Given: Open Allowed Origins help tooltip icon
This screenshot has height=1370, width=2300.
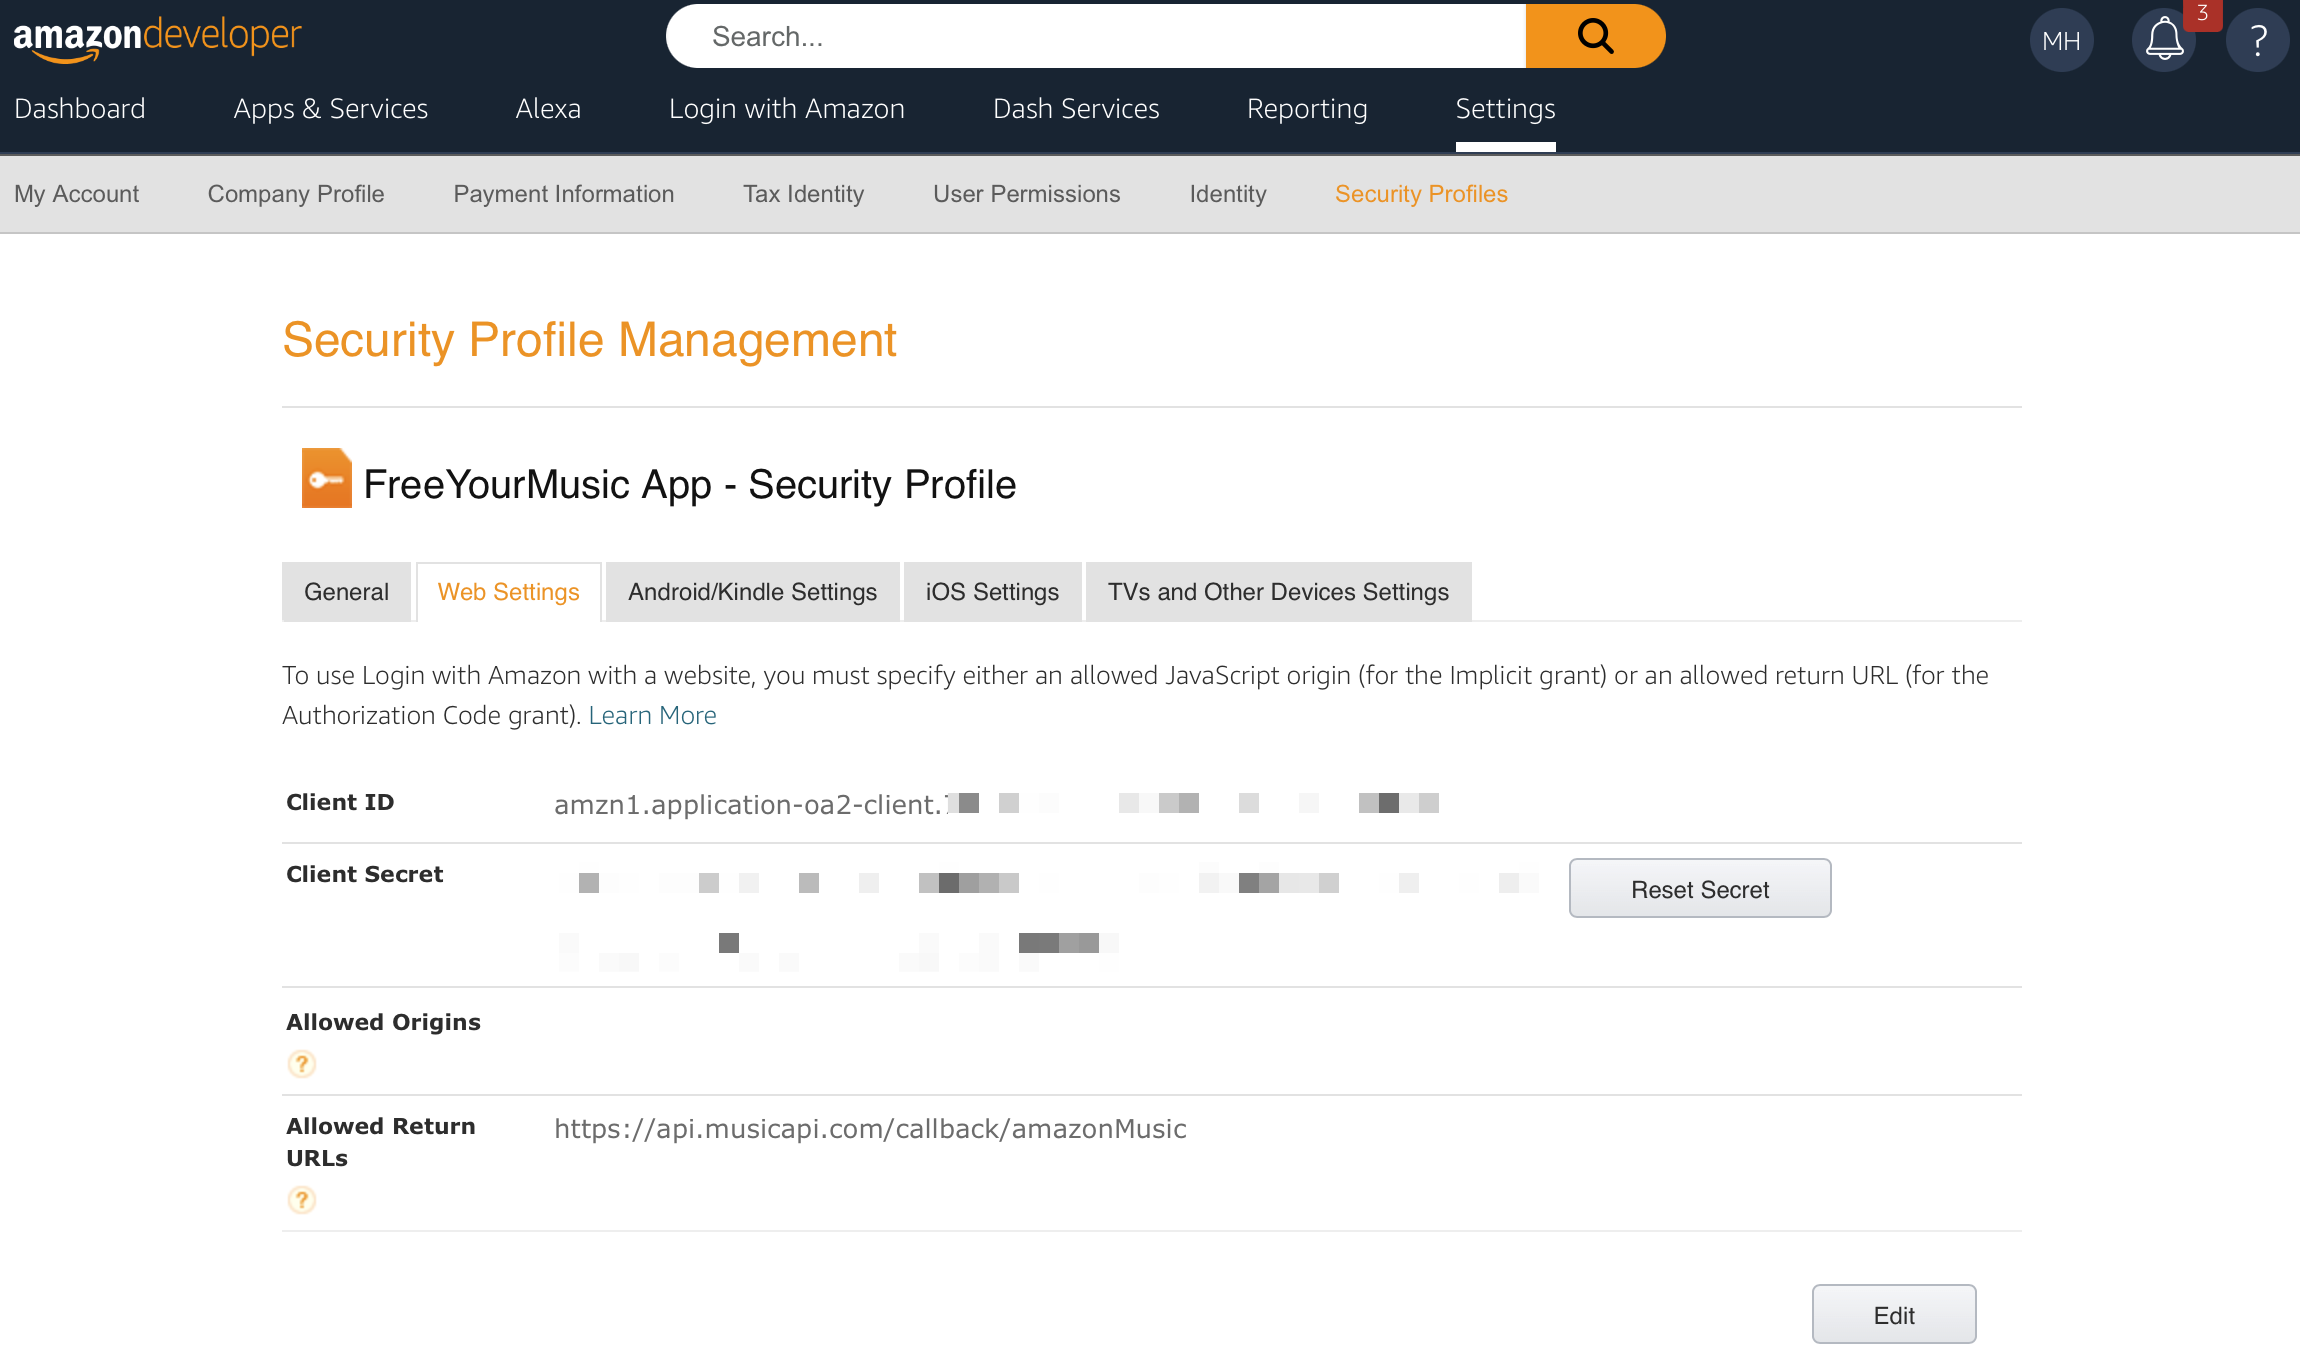Looking at the screenshot, I should (x=301, y=1064).
